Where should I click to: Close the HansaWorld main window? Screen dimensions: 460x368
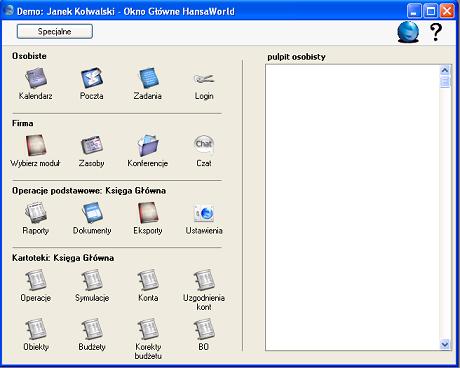click(x=447, y=11)
